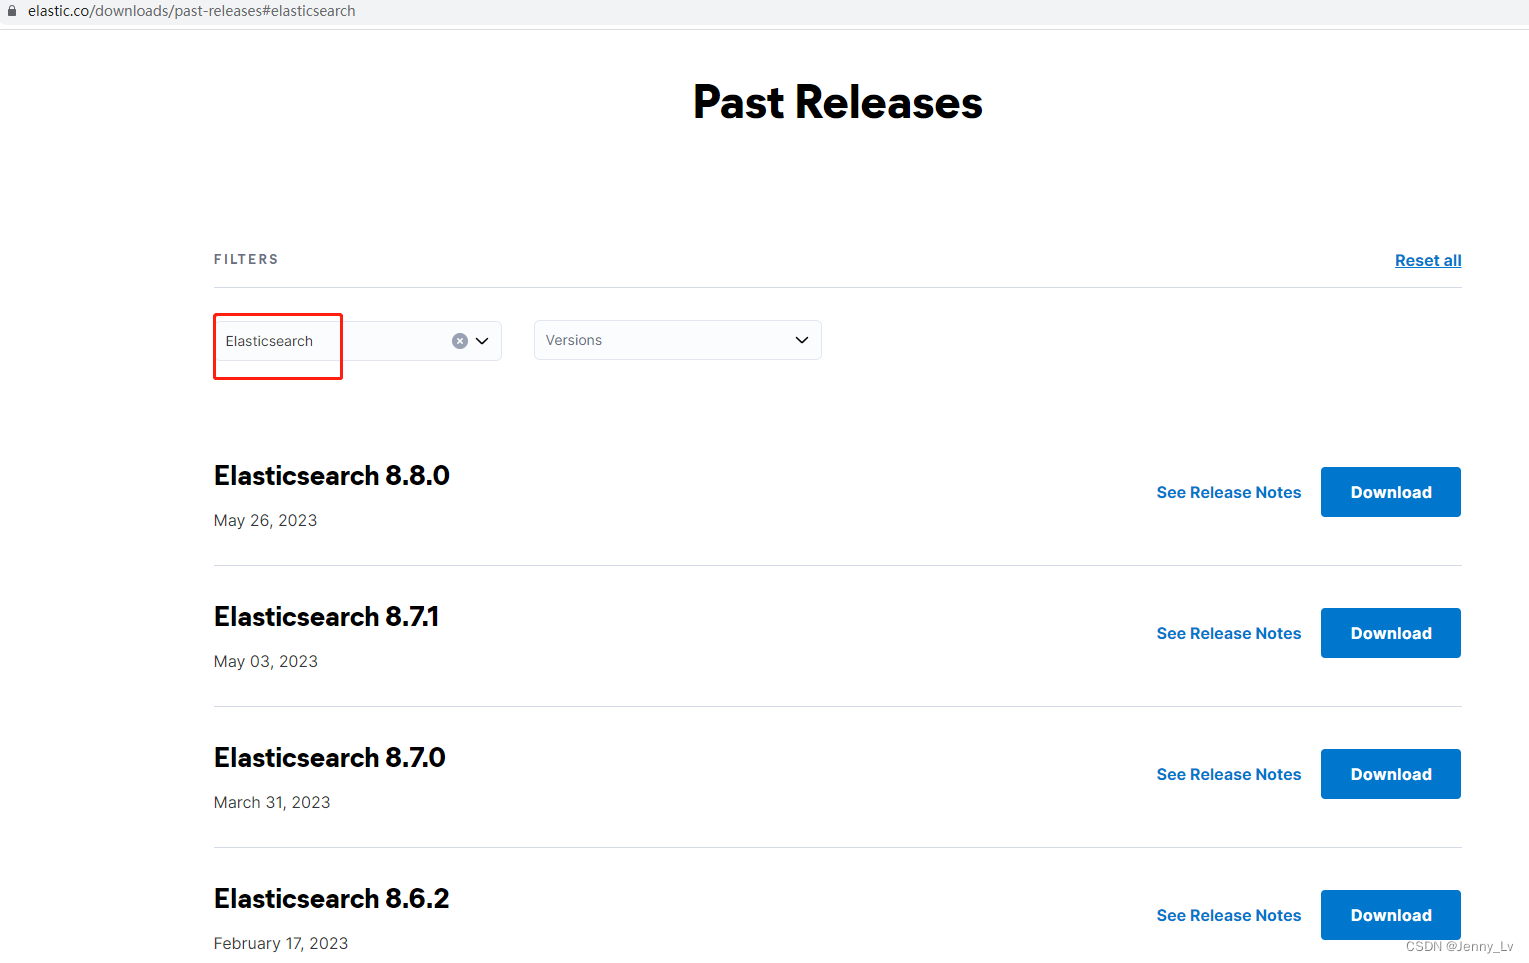Click the FILTERS label

click(246, 259)
